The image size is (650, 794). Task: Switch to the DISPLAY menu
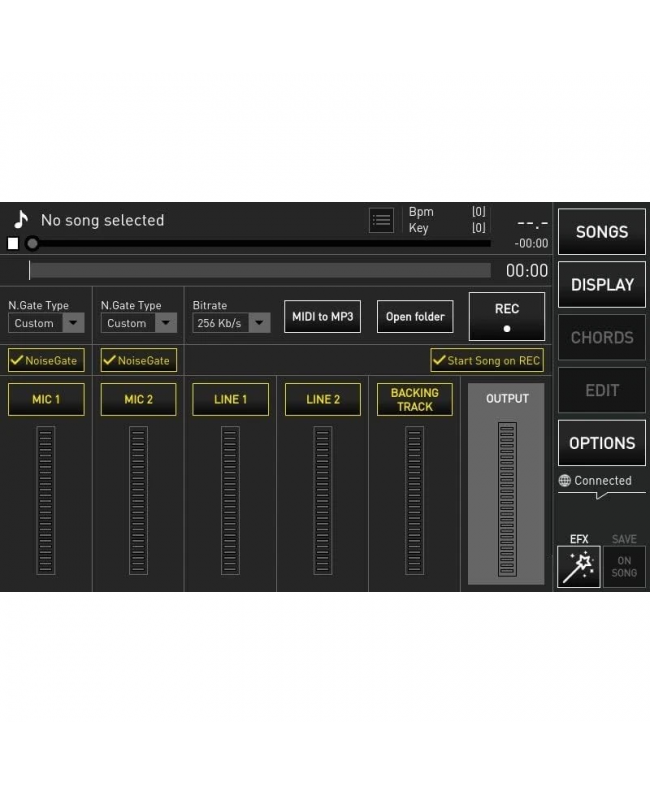click(x=601, y=285)
